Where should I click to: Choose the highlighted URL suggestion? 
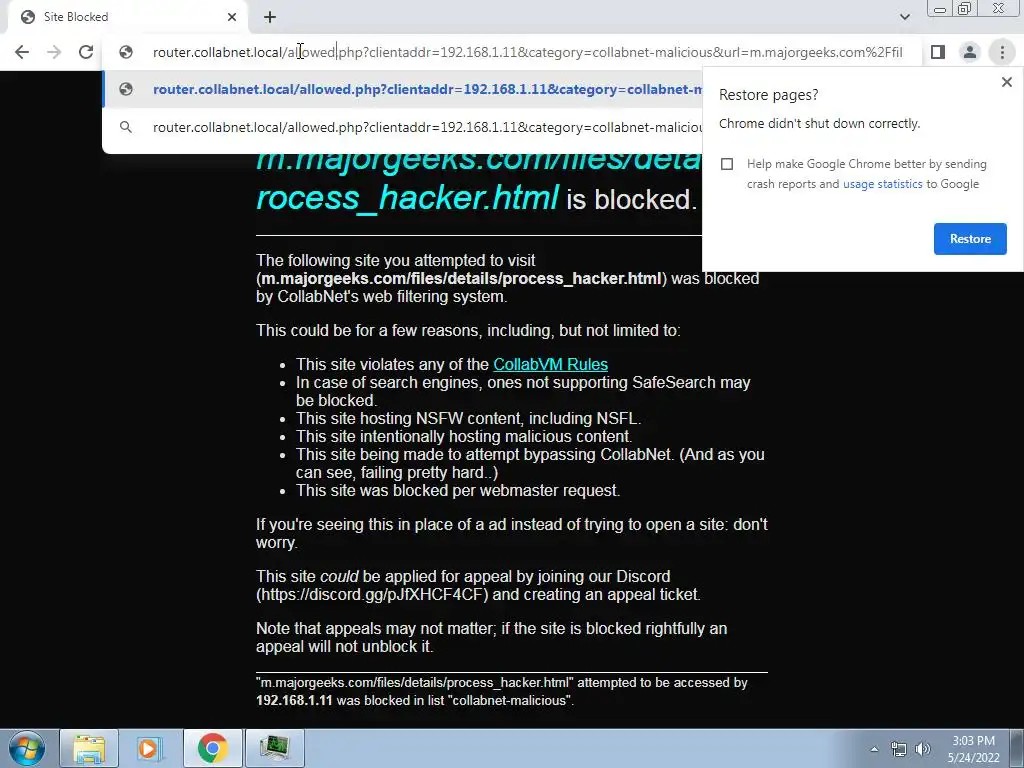point(403,89)
